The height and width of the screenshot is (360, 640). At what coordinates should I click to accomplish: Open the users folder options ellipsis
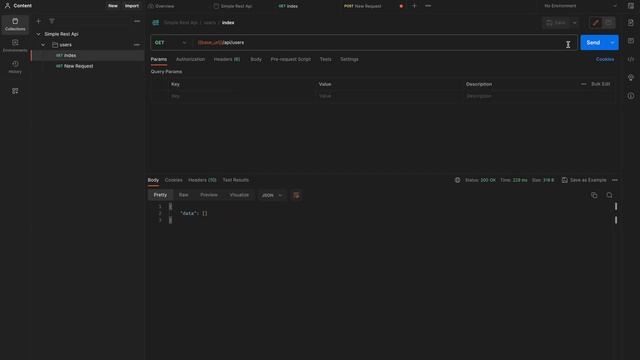point(137,45)
